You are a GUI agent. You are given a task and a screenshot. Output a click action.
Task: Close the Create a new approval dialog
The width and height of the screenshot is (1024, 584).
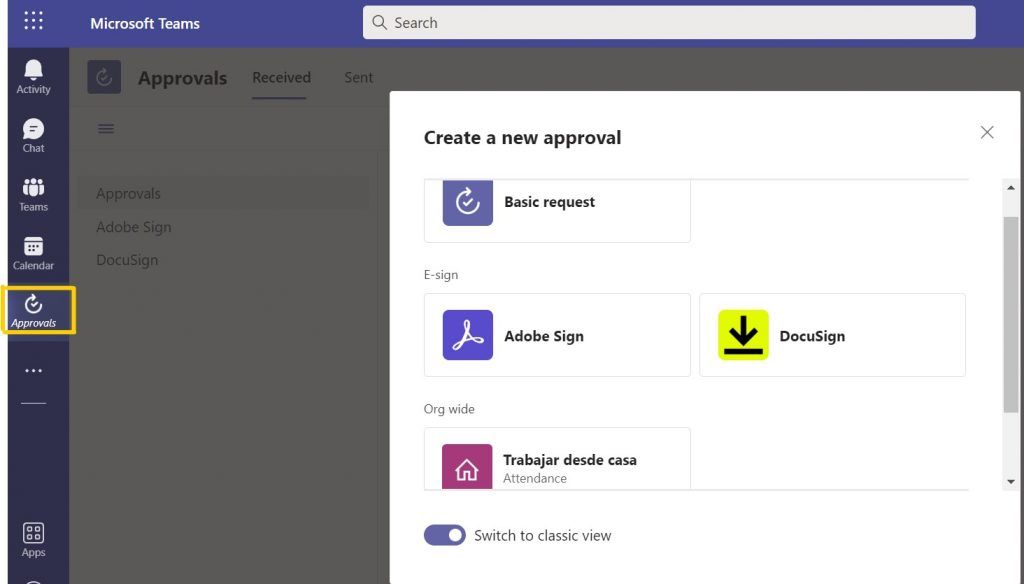coord(987,133)
